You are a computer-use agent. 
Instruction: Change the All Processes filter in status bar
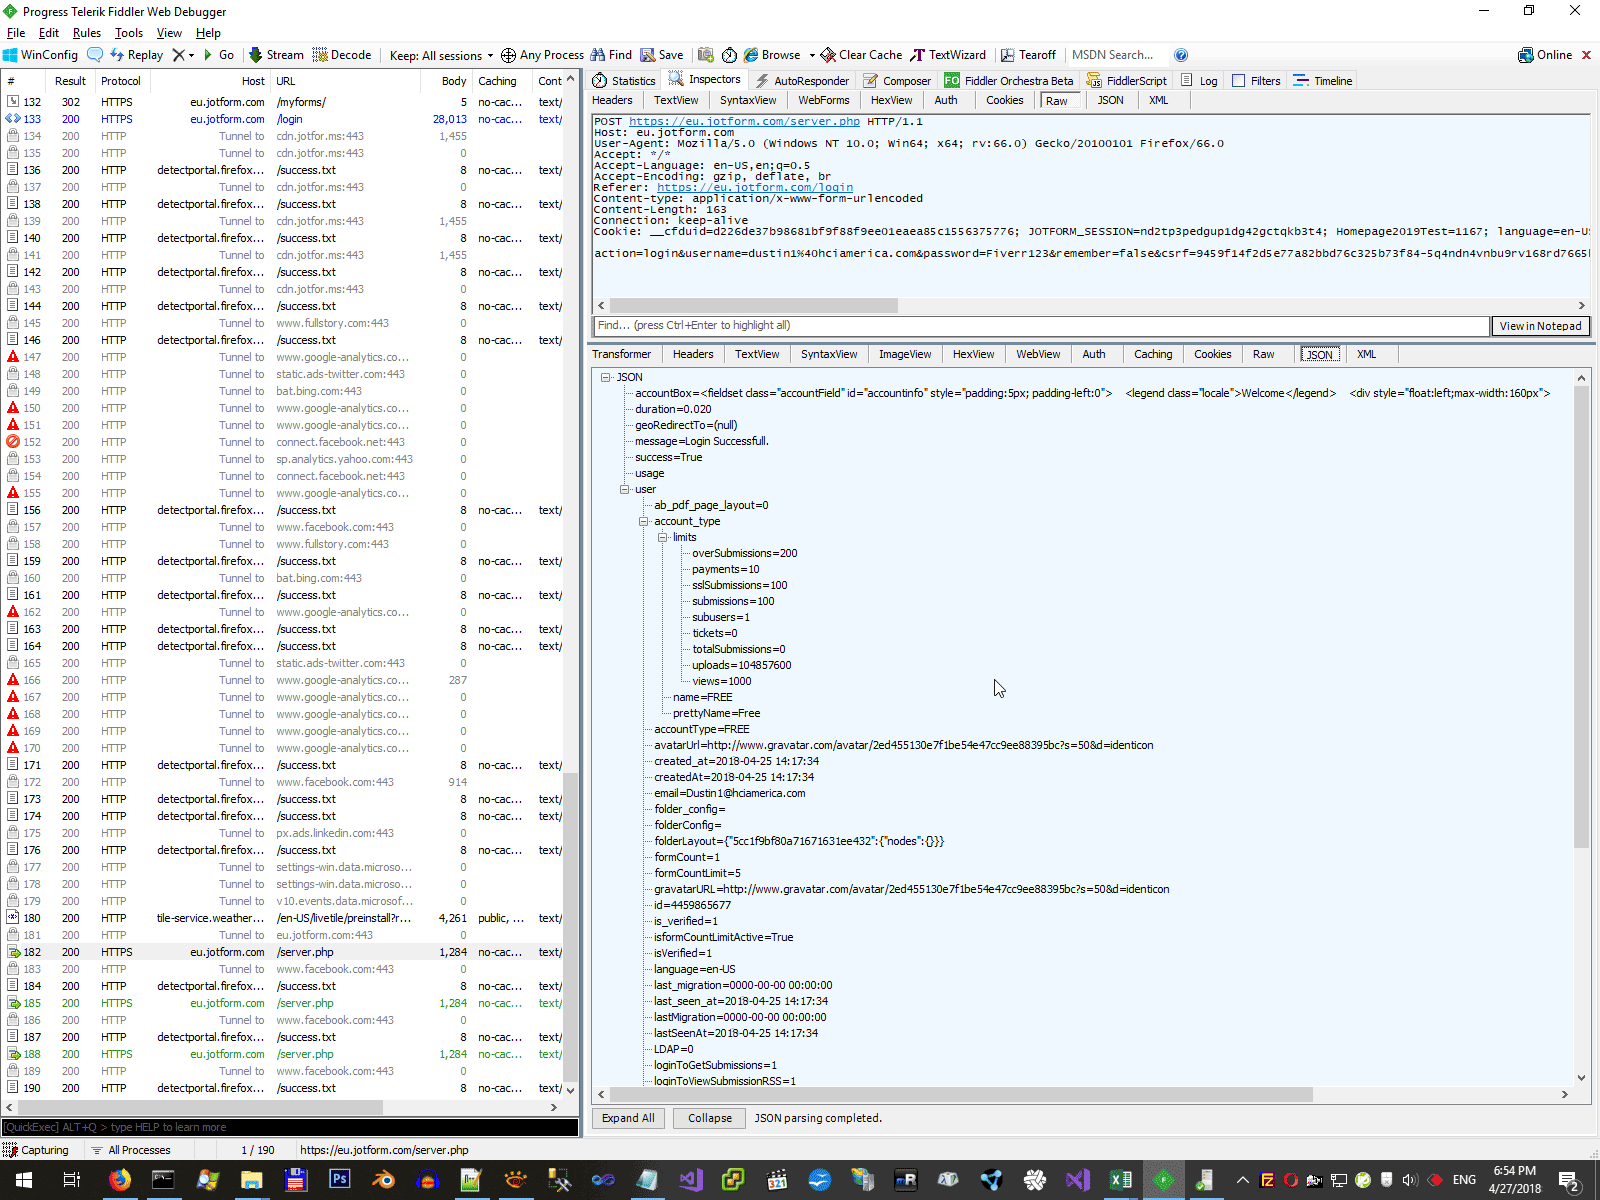132,1150
